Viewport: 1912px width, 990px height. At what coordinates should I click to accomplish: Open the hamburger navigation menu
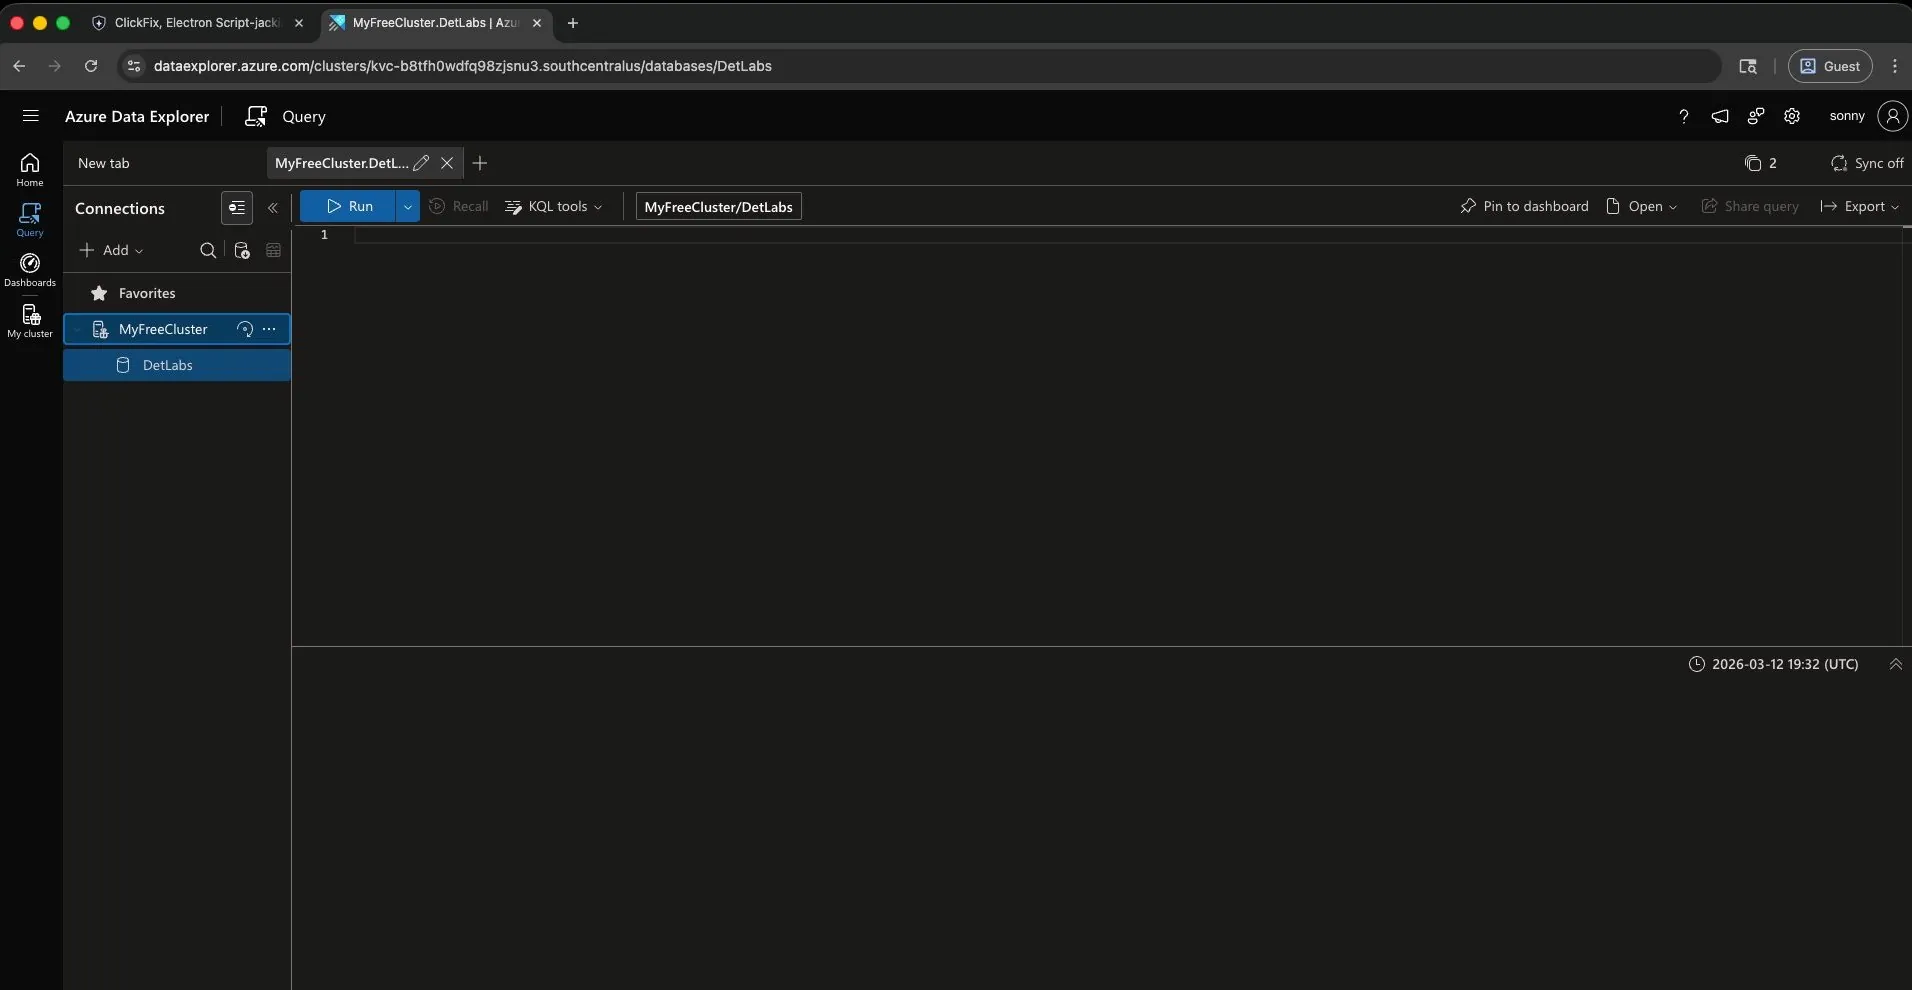(x=30, y=116)
